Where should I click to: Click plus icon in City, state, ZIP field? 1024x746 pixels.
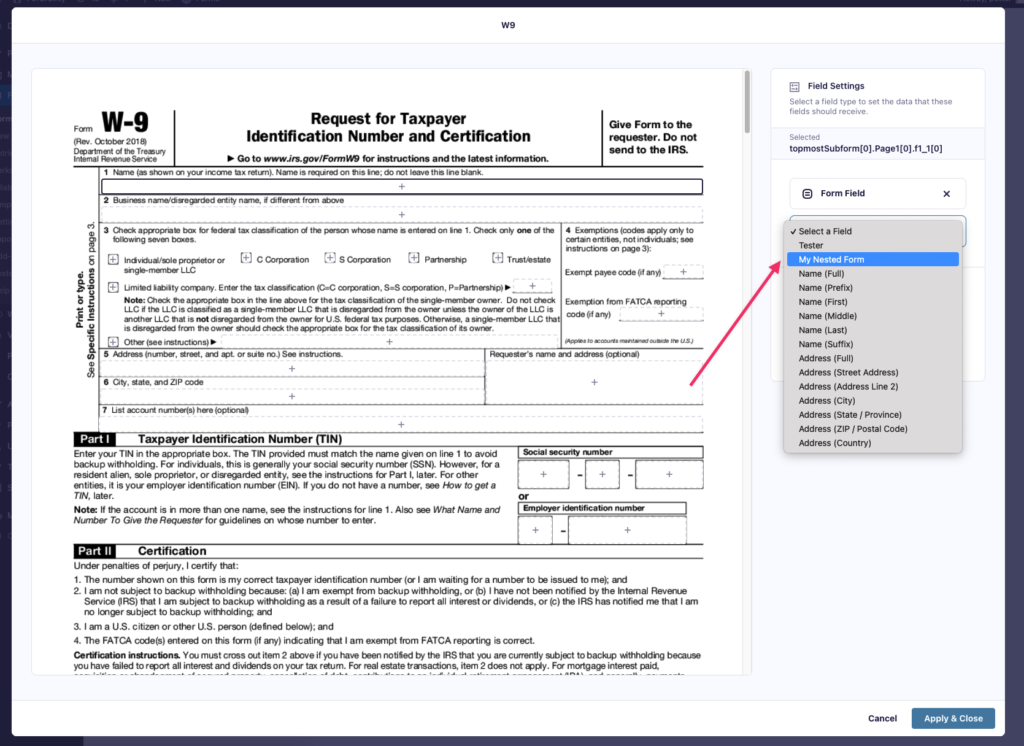coord(292,396)
